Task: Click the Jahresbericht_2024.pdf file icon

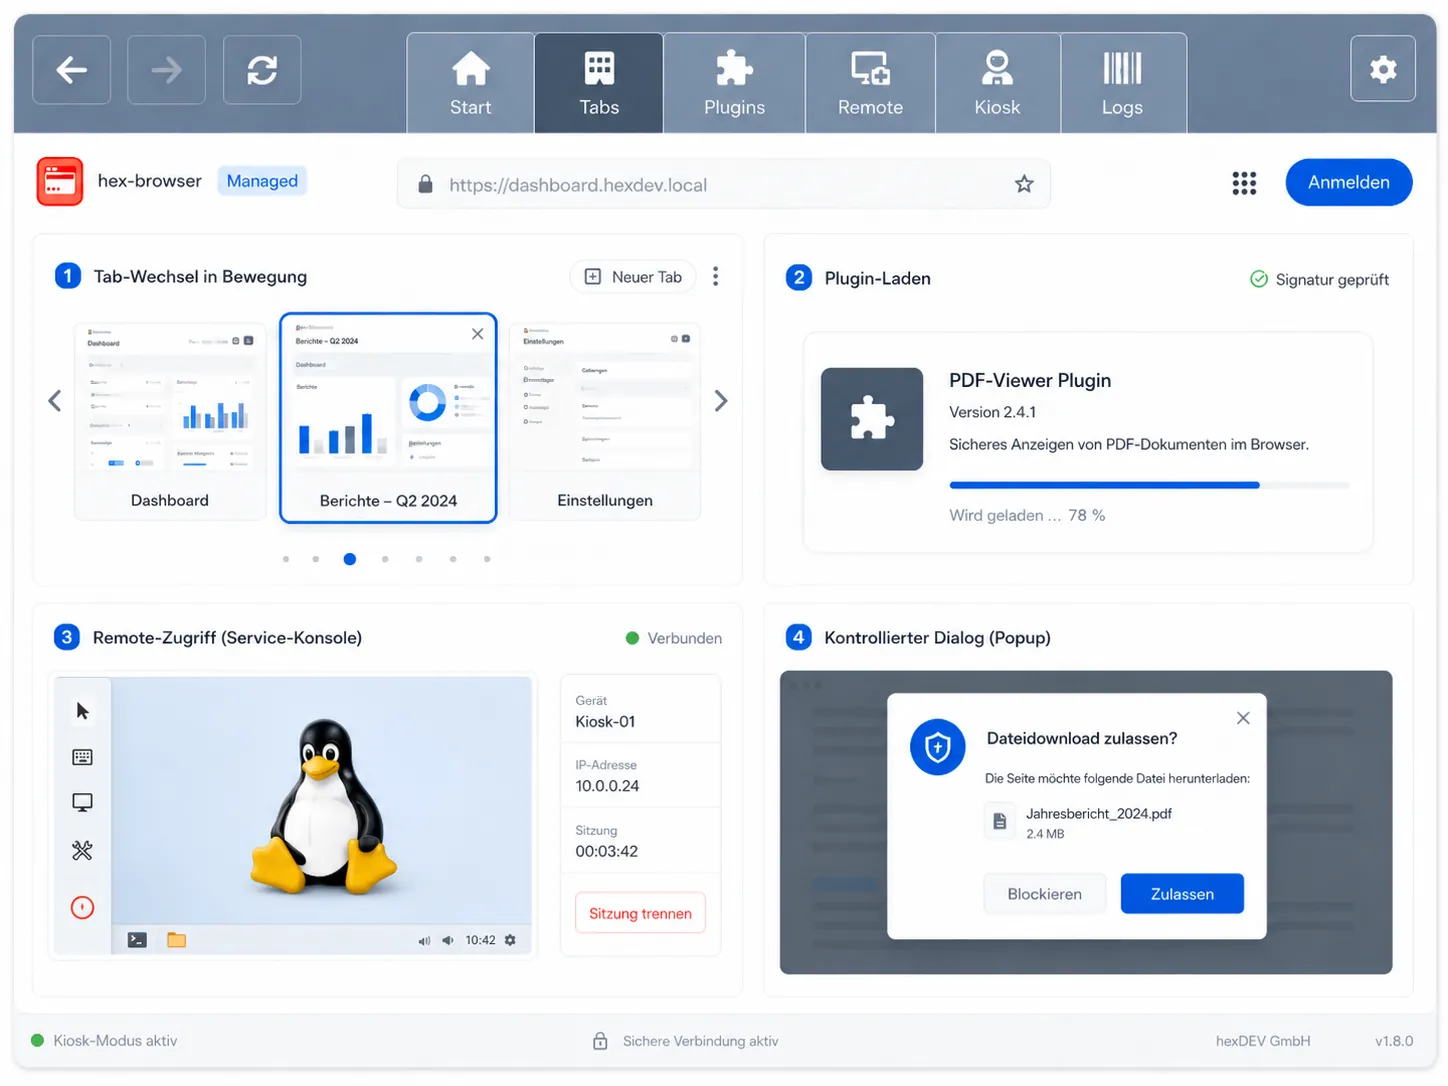Action: coord(999,822)
